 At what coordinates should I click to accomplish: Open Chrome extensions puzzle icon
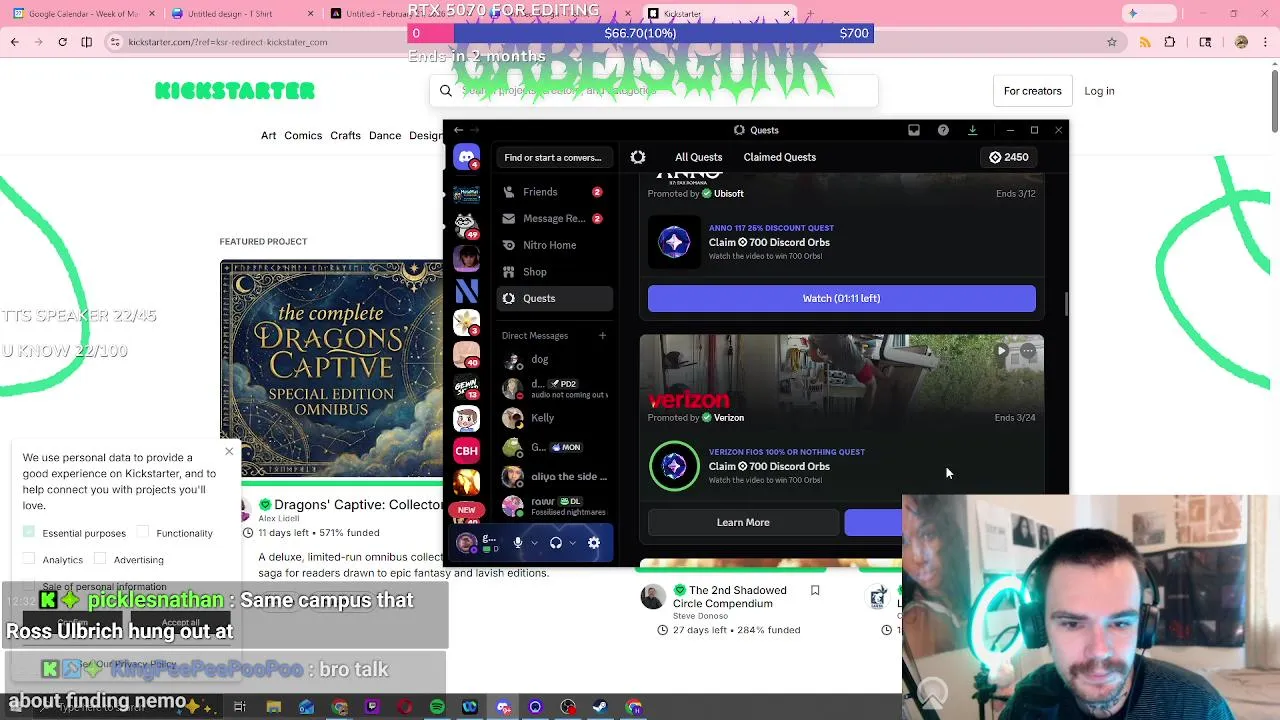1170,42
